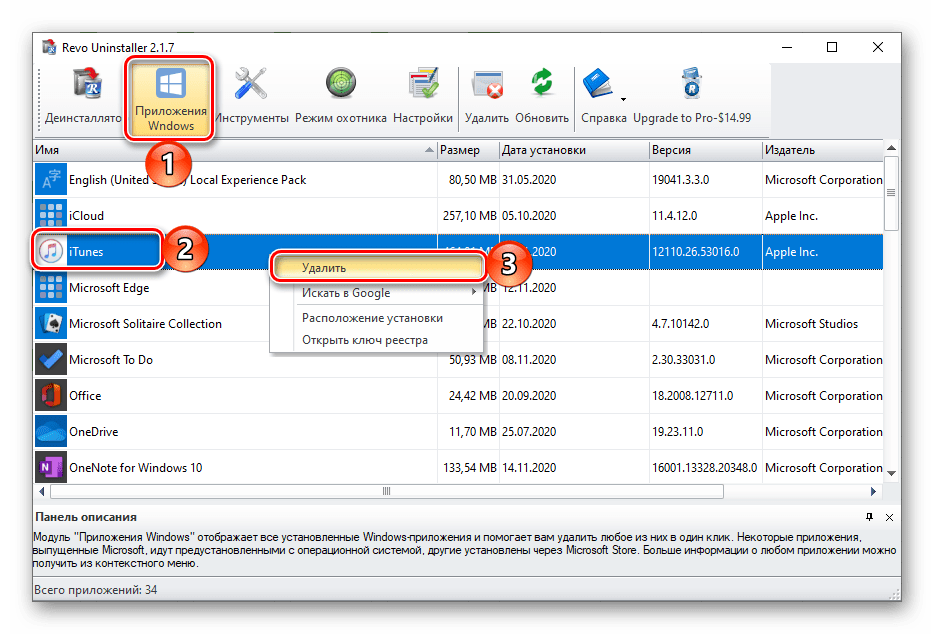934x634 pixels.
Task: Click the iTunes app icon
Action: [x=51, y=251]
